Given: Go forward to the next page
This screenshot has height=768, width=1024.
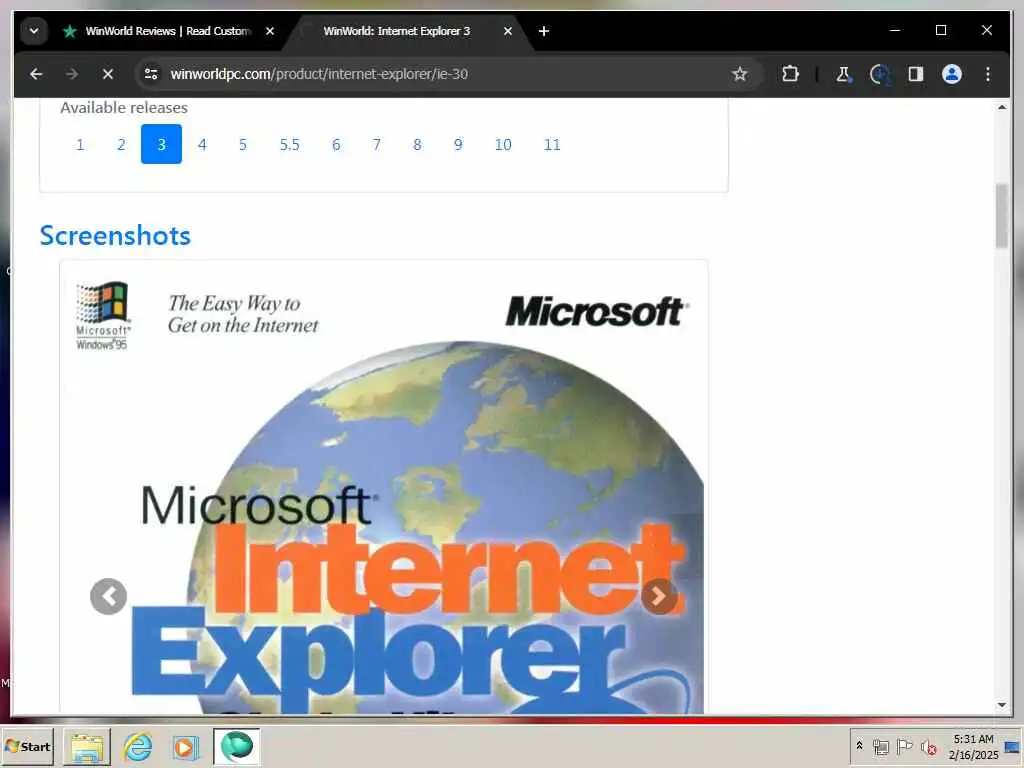Looking at the screenshot, I should 72,74.
